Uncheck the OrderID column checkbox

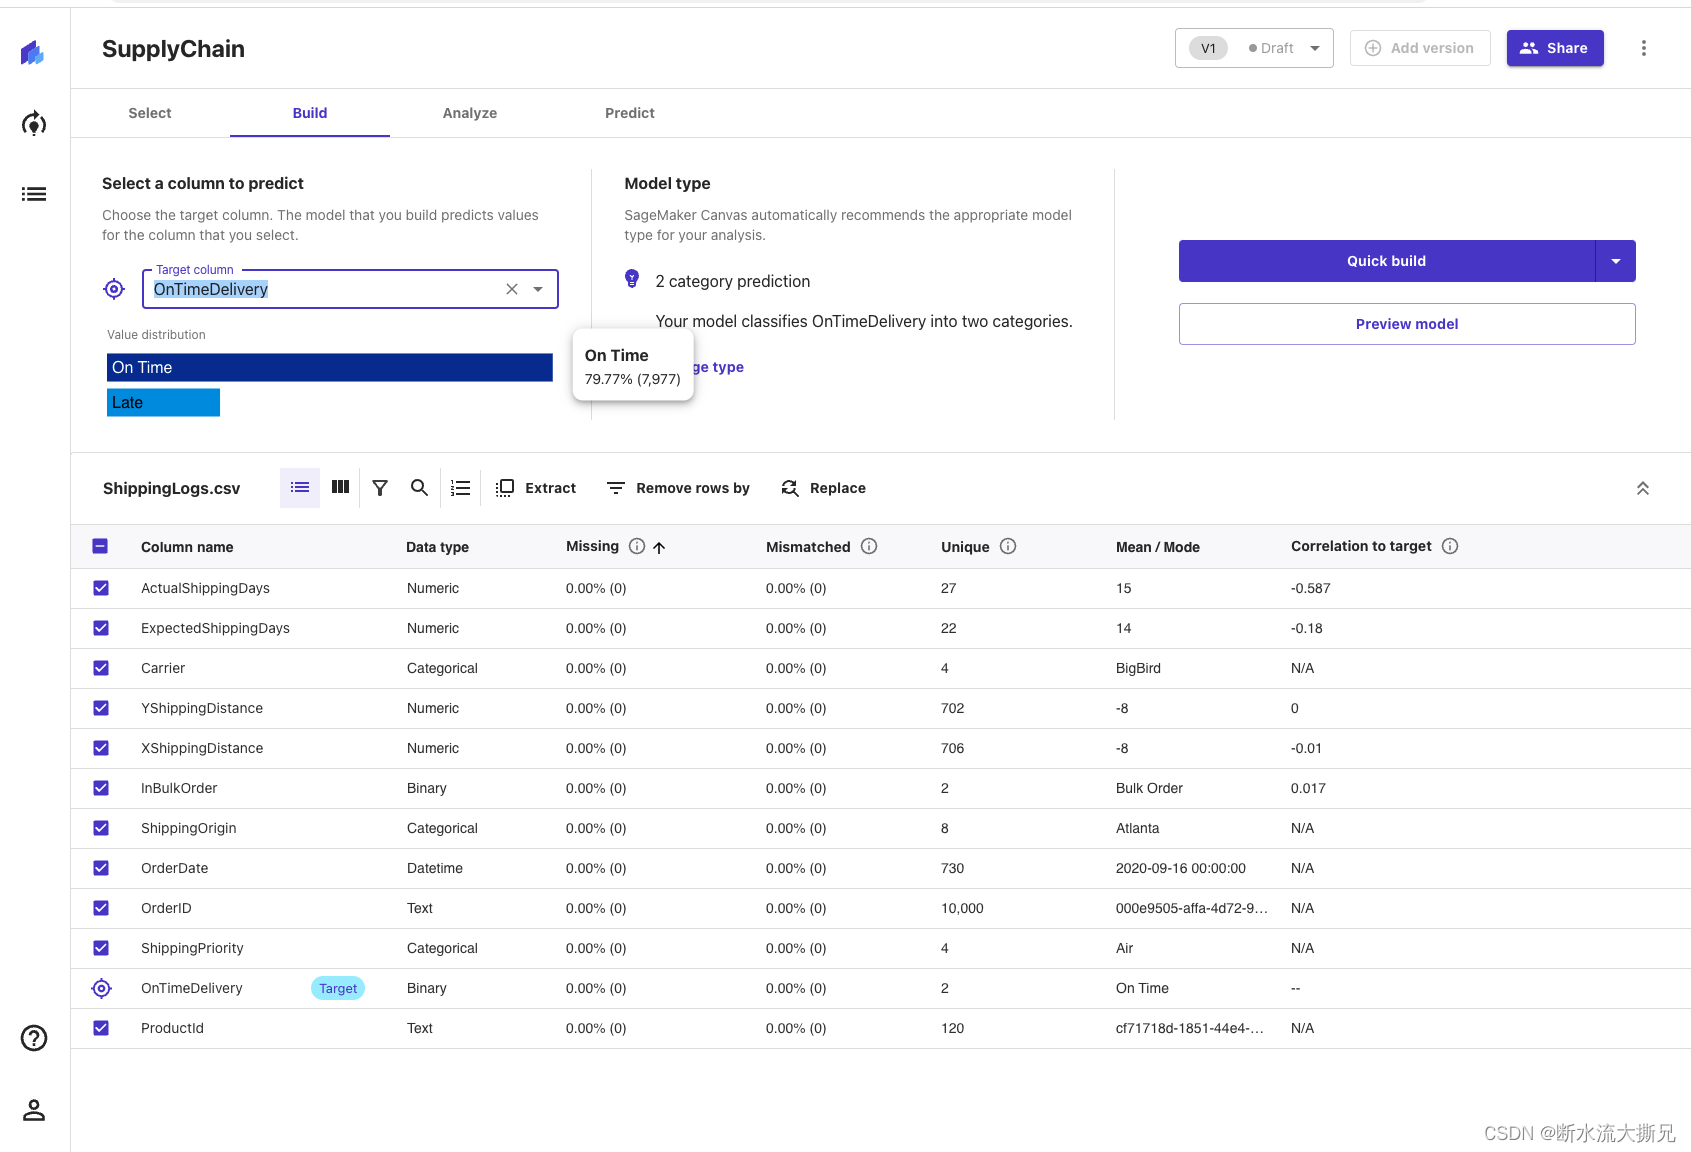point(101,908)
